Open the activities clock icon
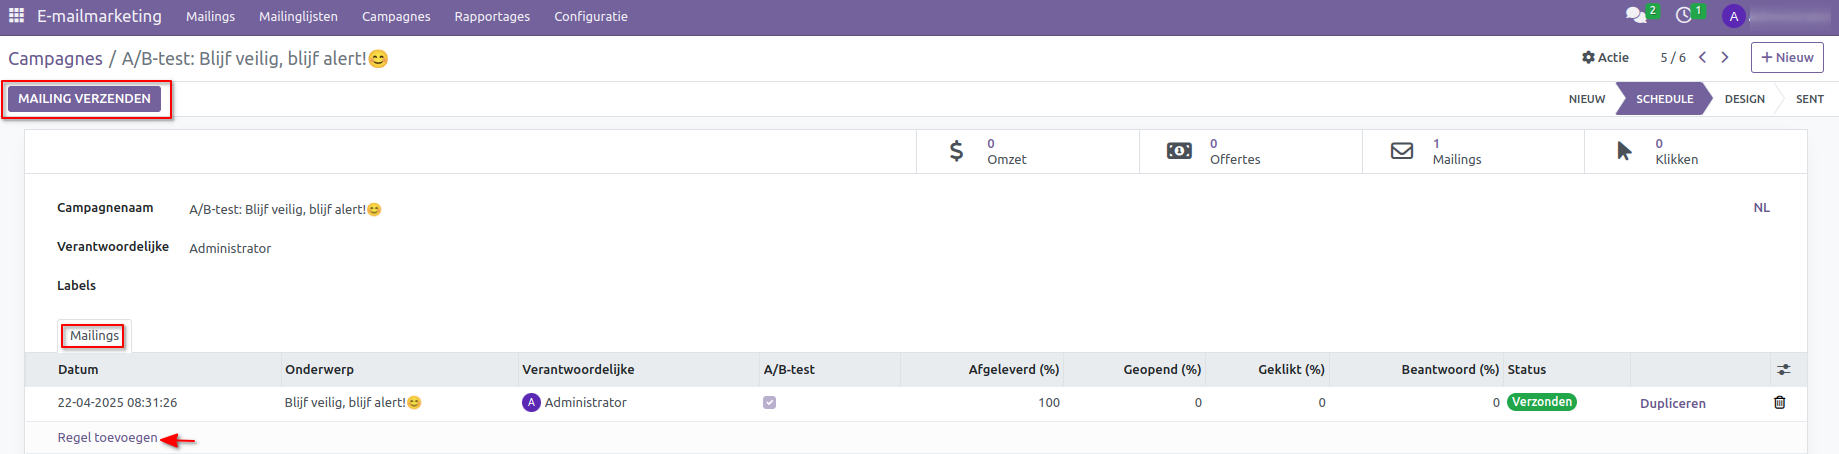The width and height of the screenshot is (1839, 454). [1684, 15]
